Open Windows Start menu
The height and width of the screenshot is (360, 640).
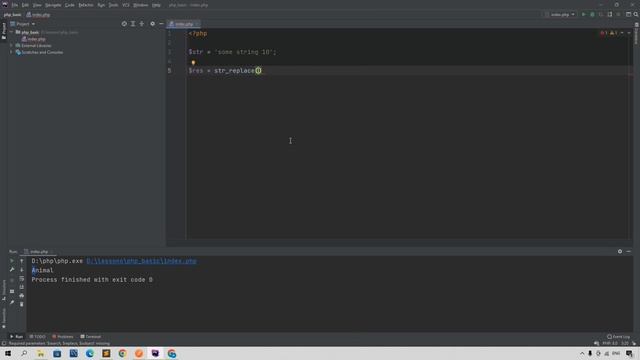[x=8, y=353]
